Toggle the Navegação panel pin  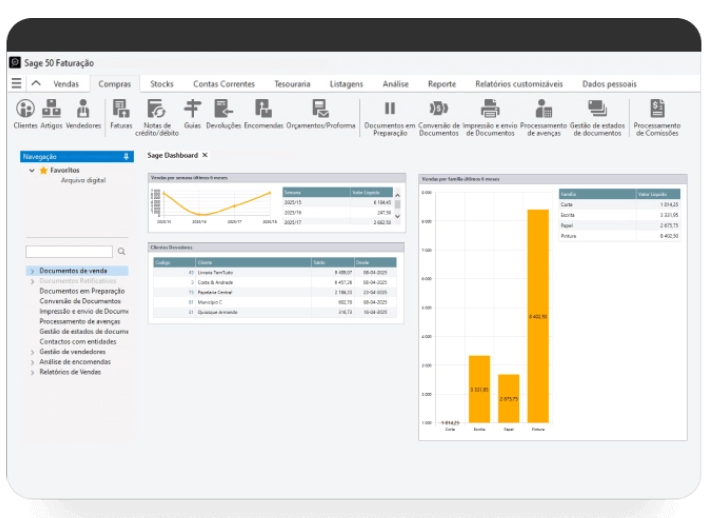(126, 157)
